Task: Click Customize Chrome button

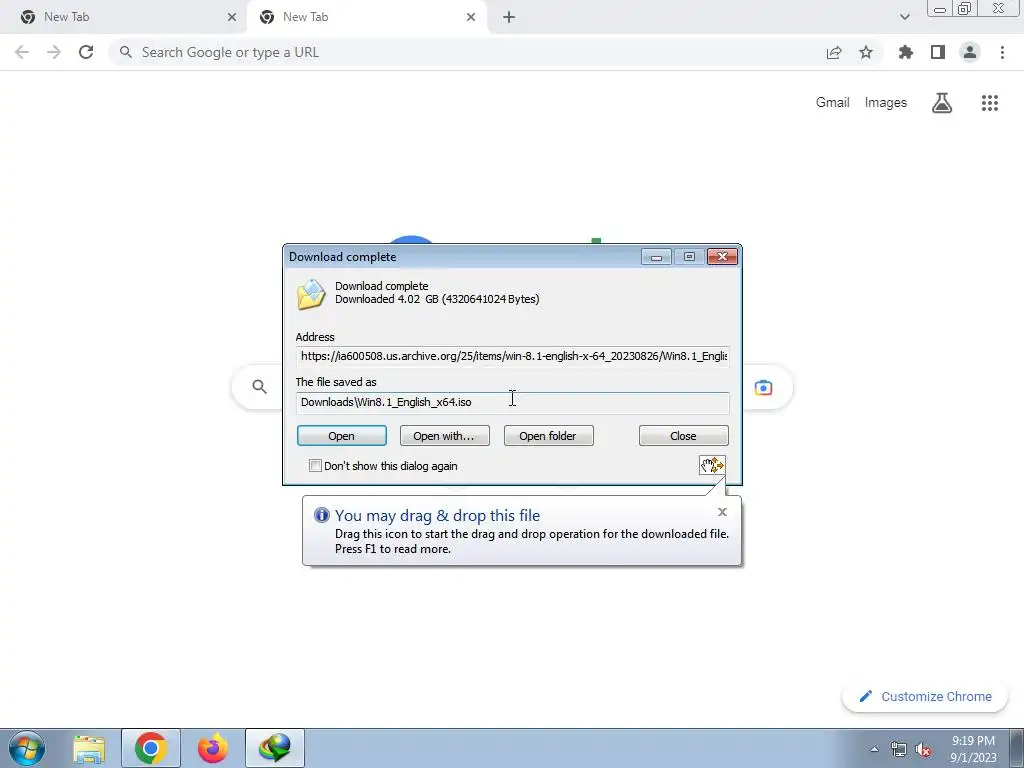Action: [x=925, y=696]
